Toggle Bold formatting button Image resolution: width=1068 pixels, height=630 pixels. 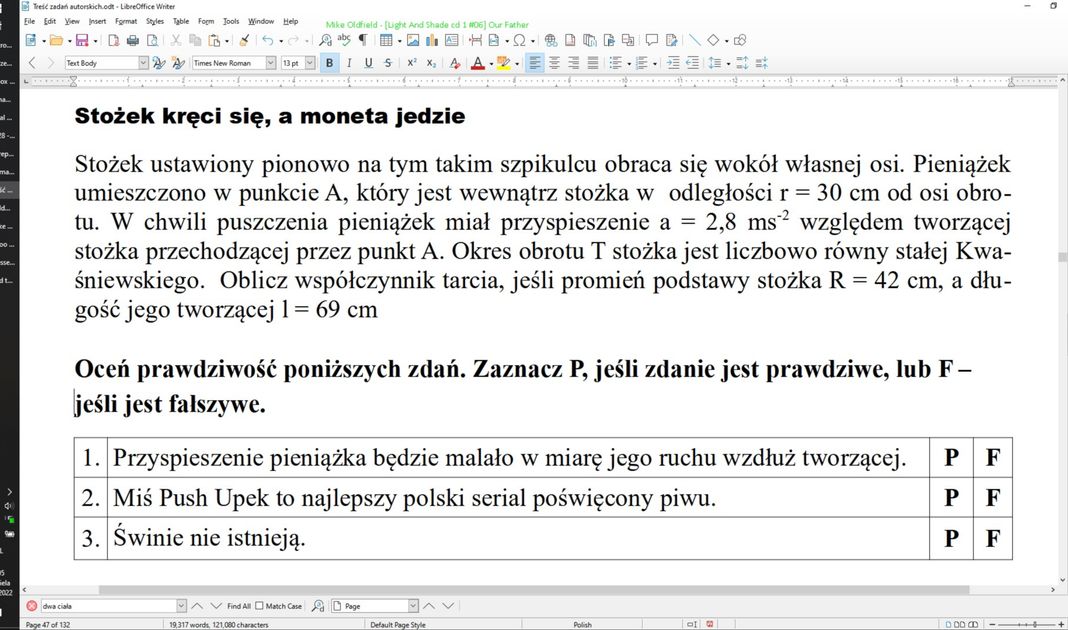(329, 63)
